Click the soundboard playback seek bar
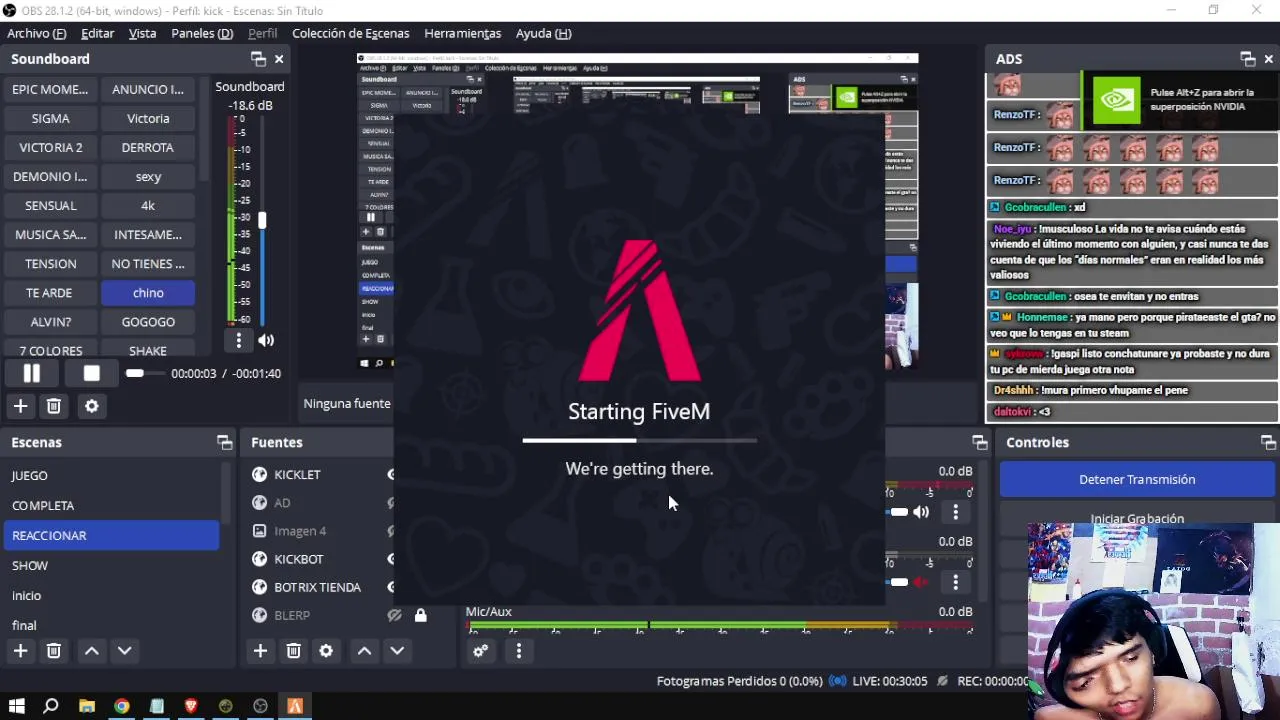Viewport: 1280px width, 720px height. (x=145, y=373)
